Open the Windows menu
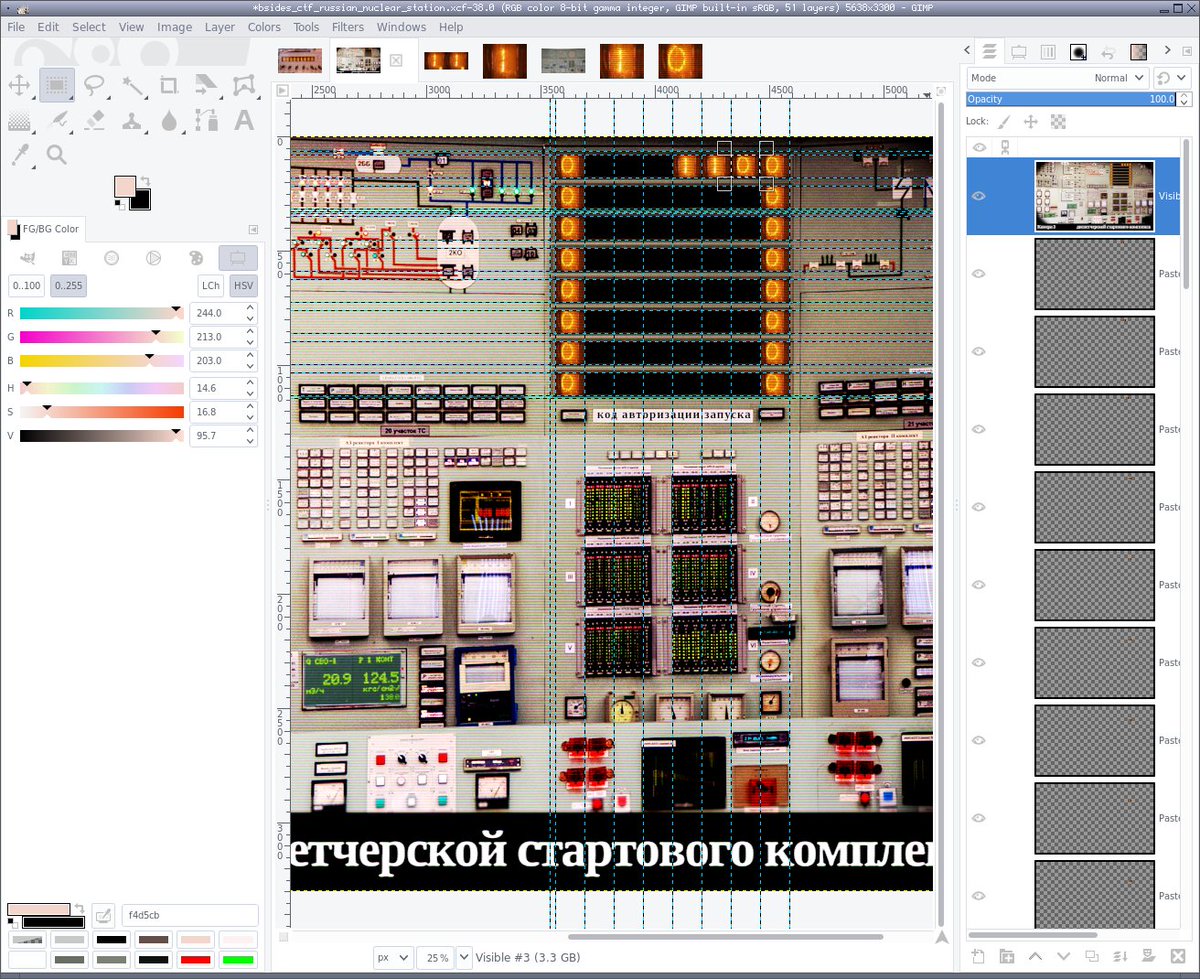The image size is (1200, 979). click(401, 27)
